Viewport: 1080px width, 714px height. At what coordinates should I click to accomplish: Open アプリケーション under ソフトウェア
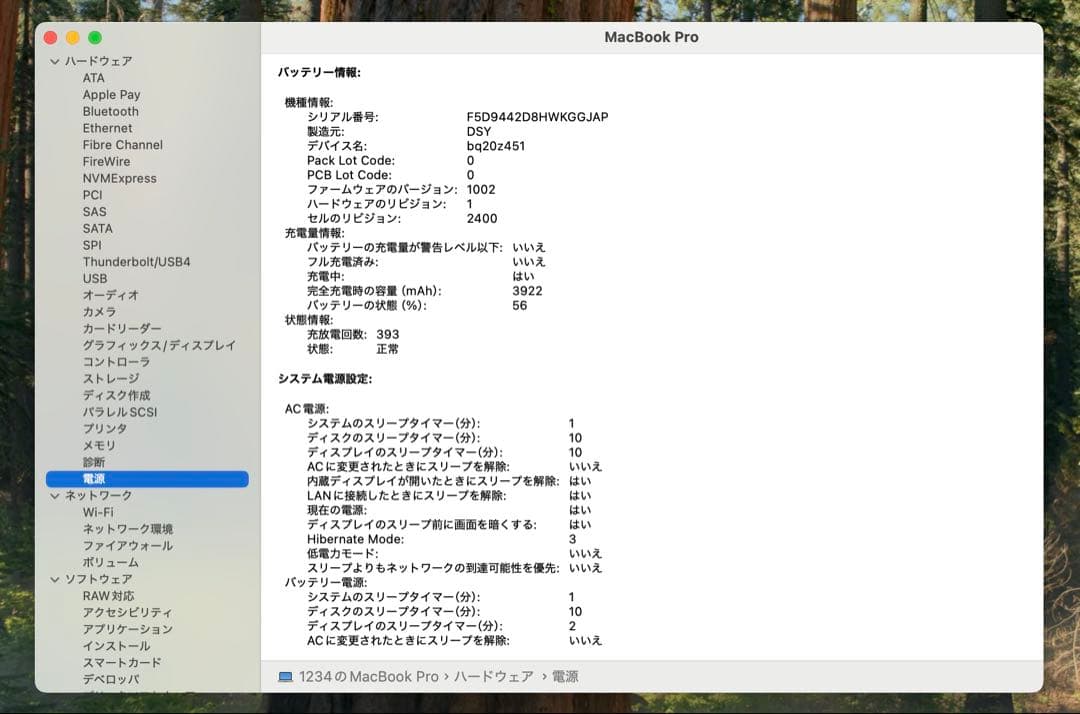click(126, 628)
